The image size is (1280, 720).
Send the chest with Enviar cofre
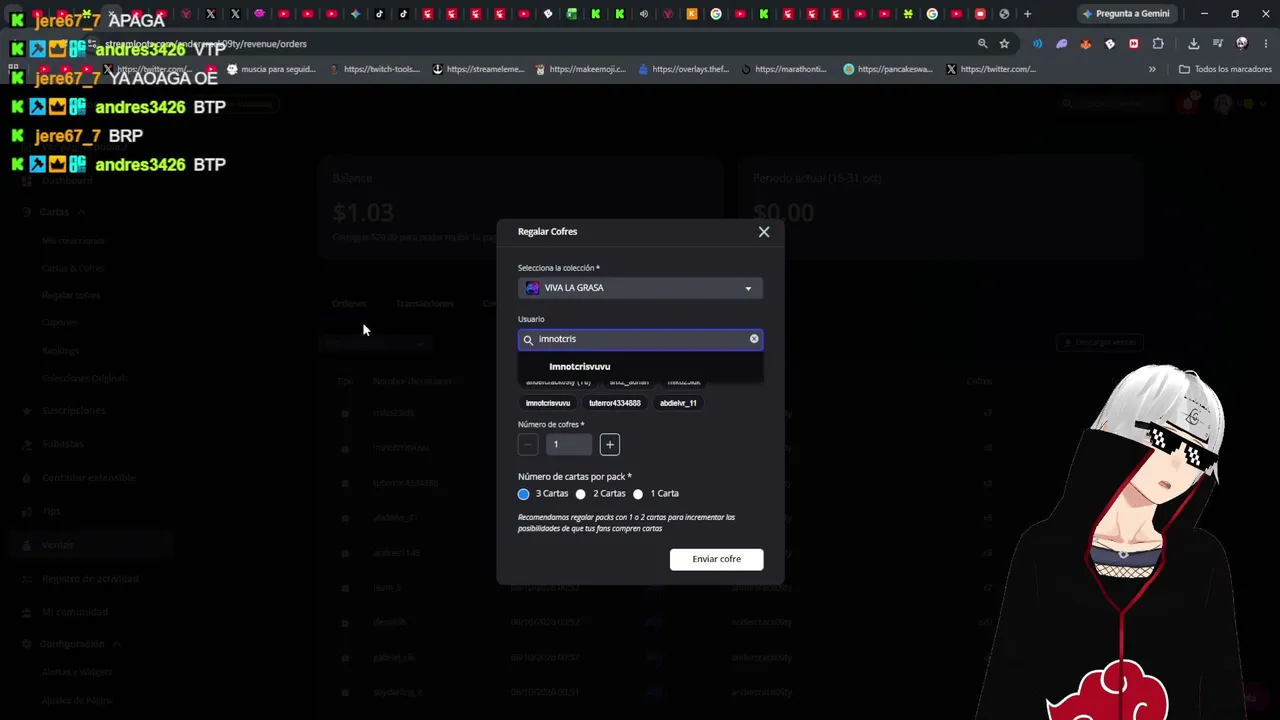point(717,559)
